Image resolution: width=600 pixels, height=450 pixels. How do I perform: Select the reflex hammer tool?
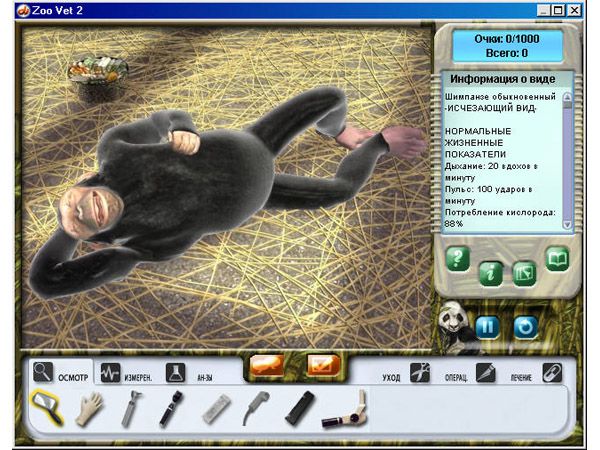click(132, 409)
